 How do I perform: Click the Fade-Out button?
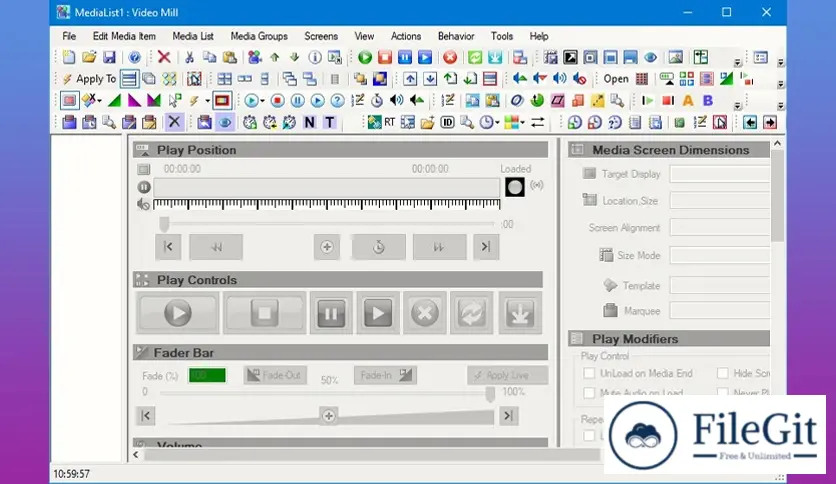coord(275,375)
